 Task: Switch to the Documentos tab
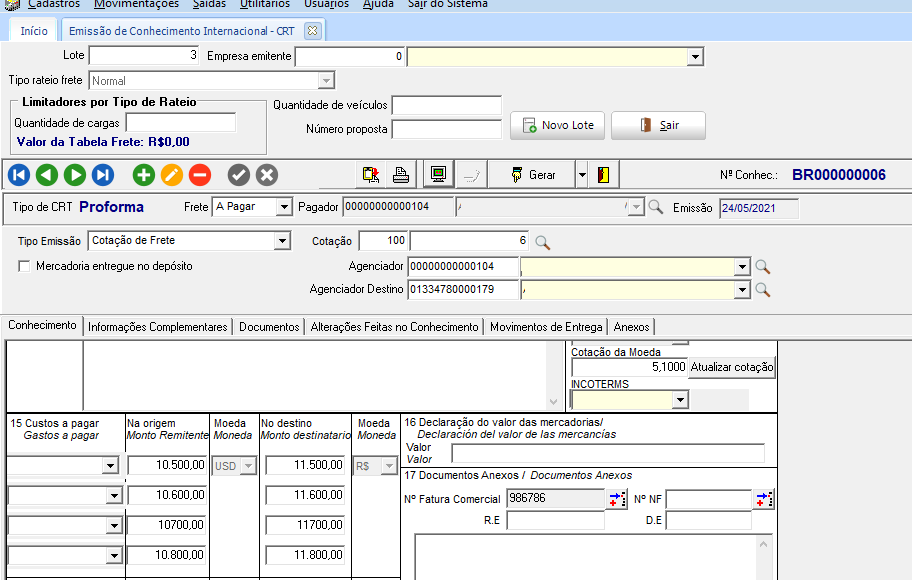pos(269,327)
